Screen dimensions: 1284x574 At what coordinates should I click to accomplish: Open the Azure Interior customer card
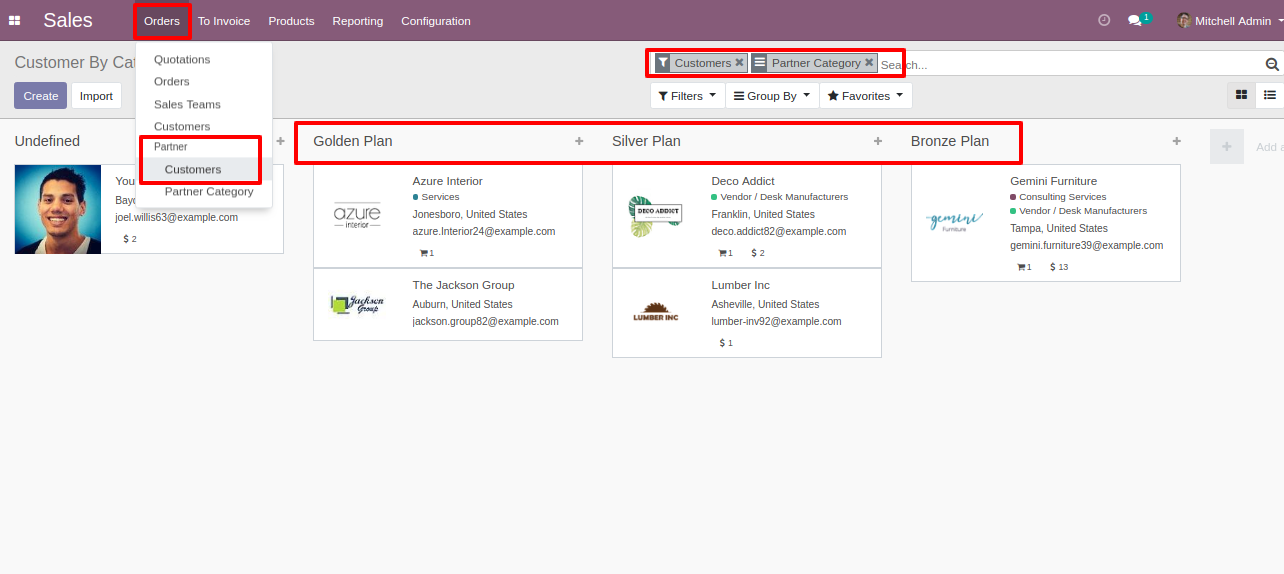(448, 216)
